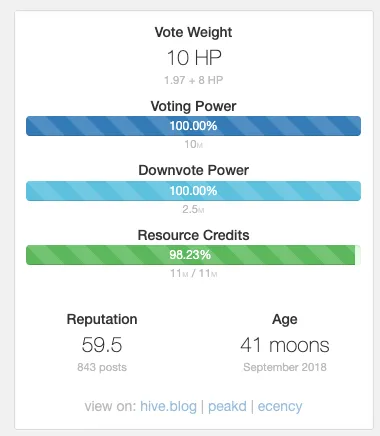Click the Age heading label
Image resolution: width=380 pixels, height=436 pixels.
(x=285, y=319)
